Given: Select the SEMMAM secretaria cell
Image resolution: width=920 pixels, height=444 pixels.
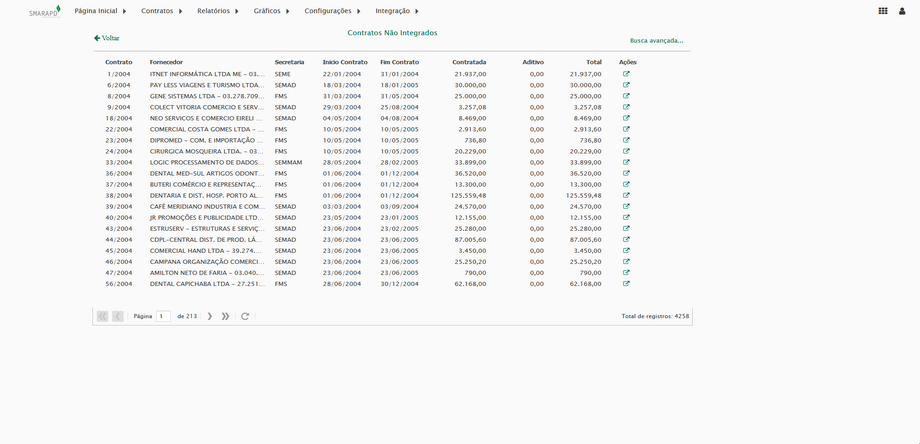Looking at the screenshot, I should [288, 162].
